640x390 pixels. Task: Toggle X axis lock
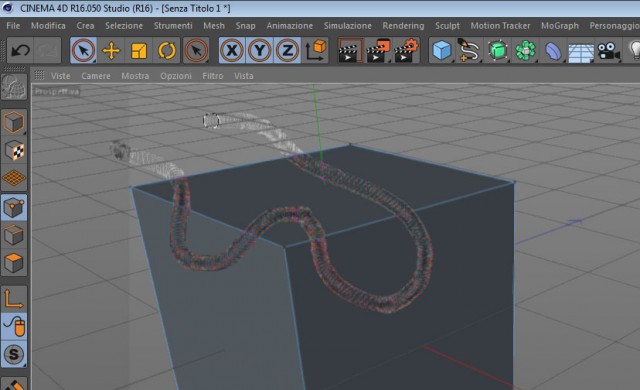(232, 51)
